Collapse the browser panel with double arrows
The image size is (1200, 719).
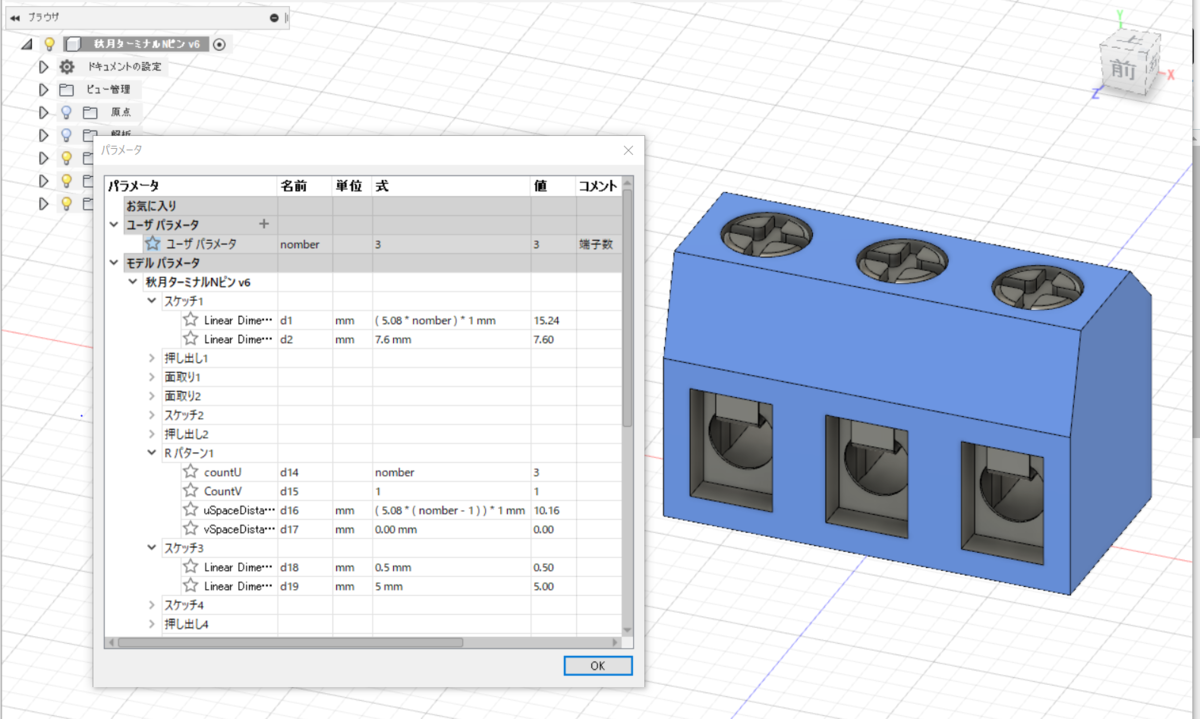[14, 18]
